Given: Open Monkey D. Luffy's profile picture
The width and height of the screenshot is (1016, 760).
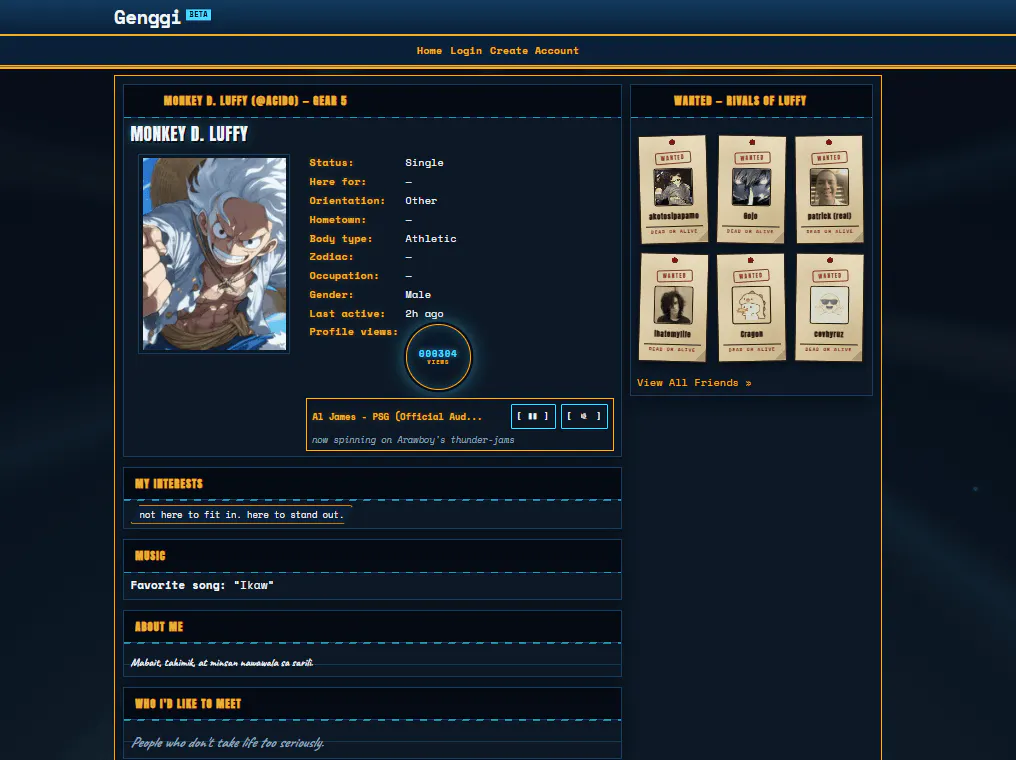Looking at the screenshot, I should pyautogui.click(x=214, y=254).
